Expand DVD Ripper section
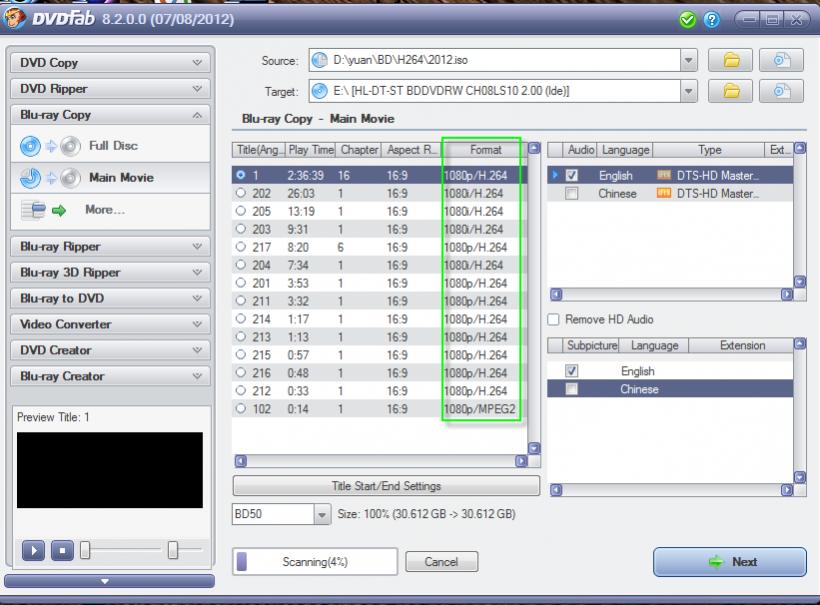The width and height of the screenshot is (820, 605). [110, 89]
